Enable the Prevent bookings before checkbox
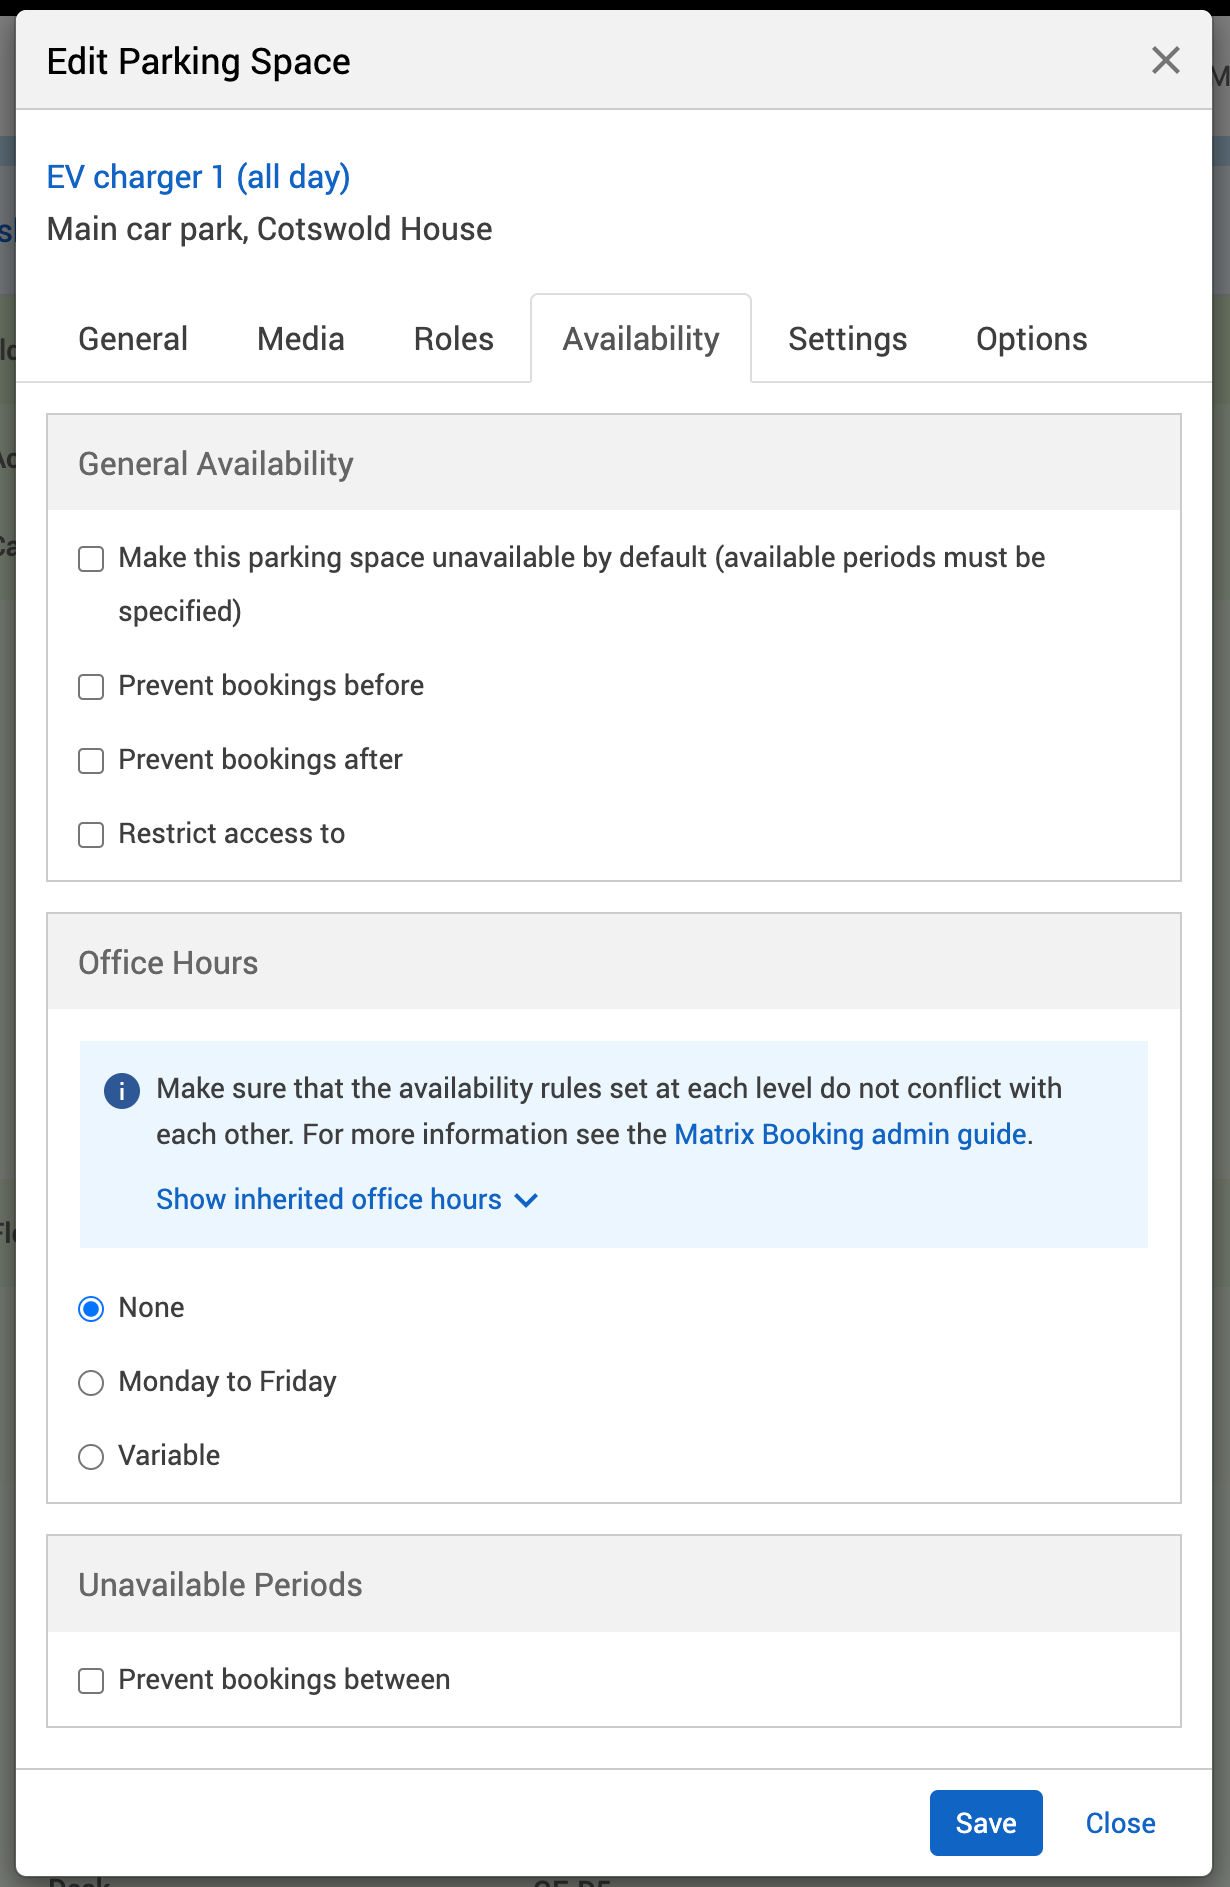This screenshot has height=1887, width=1230. click(91, 687)
